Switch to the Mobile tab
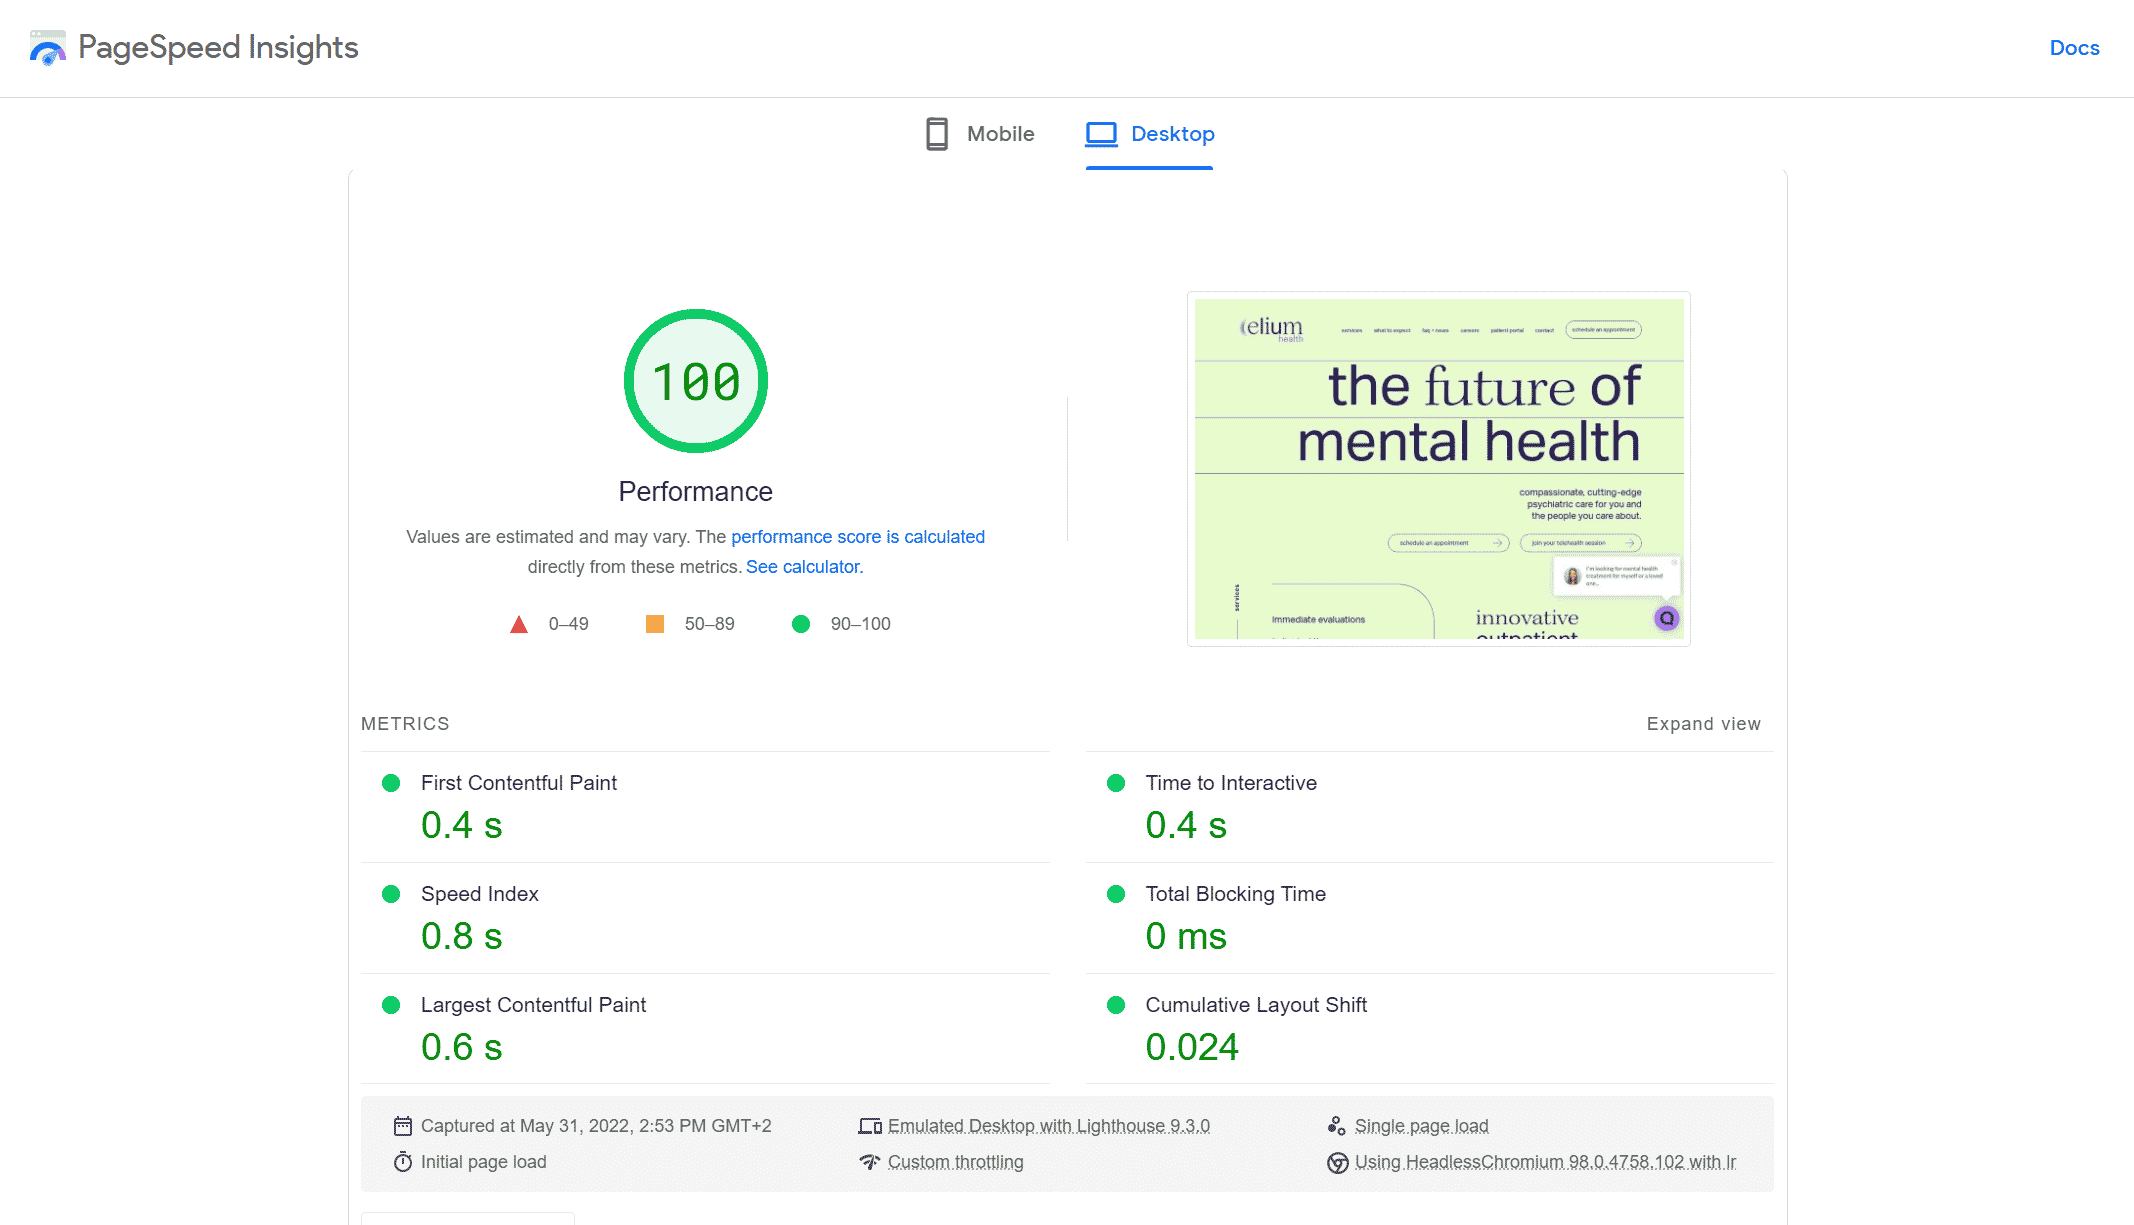The image size is (2134, 1225). pos(980,134)
